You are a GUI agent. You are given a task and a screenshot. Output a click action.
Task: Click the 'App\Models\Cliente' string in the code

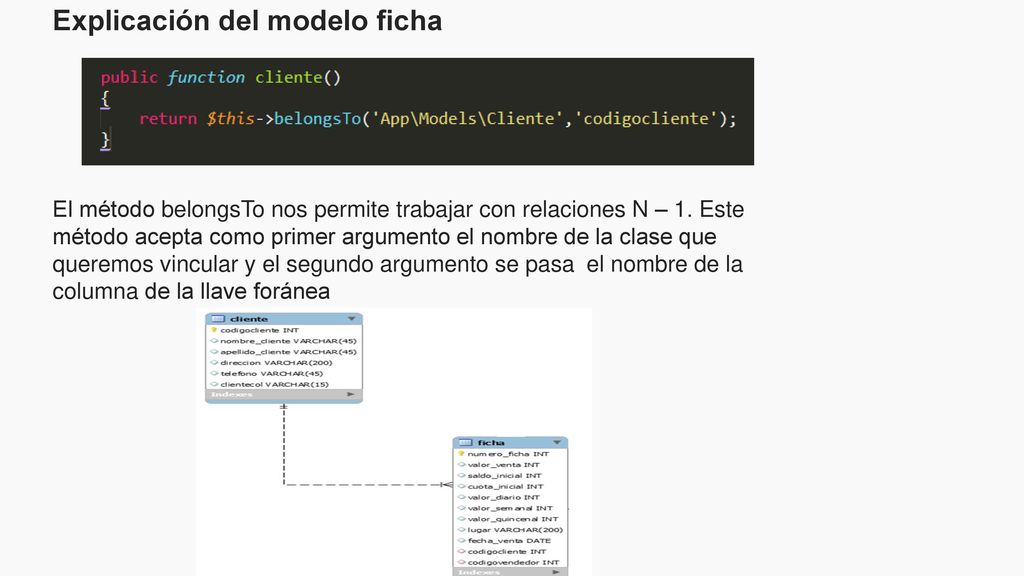(x=467, y=119)
